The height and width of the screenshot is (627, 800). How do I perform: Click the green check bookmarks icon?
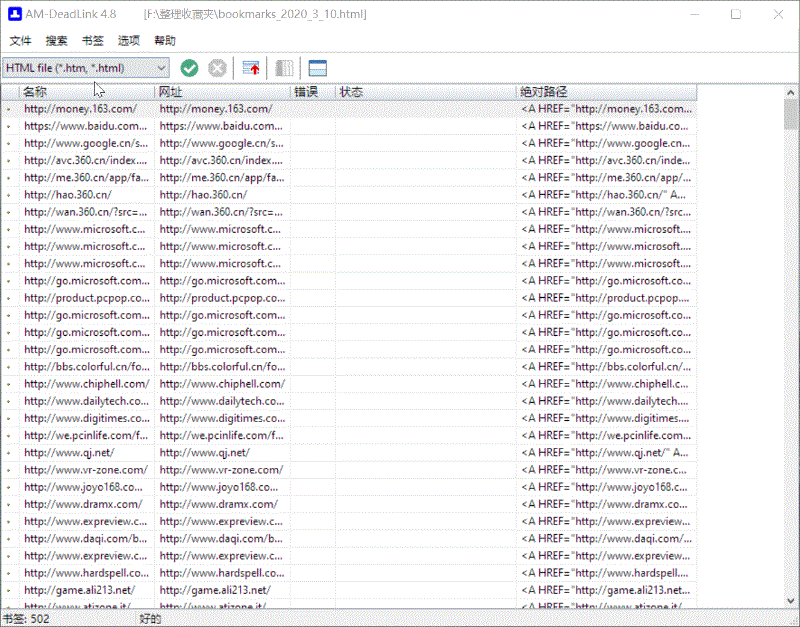(x=189, y=68)
